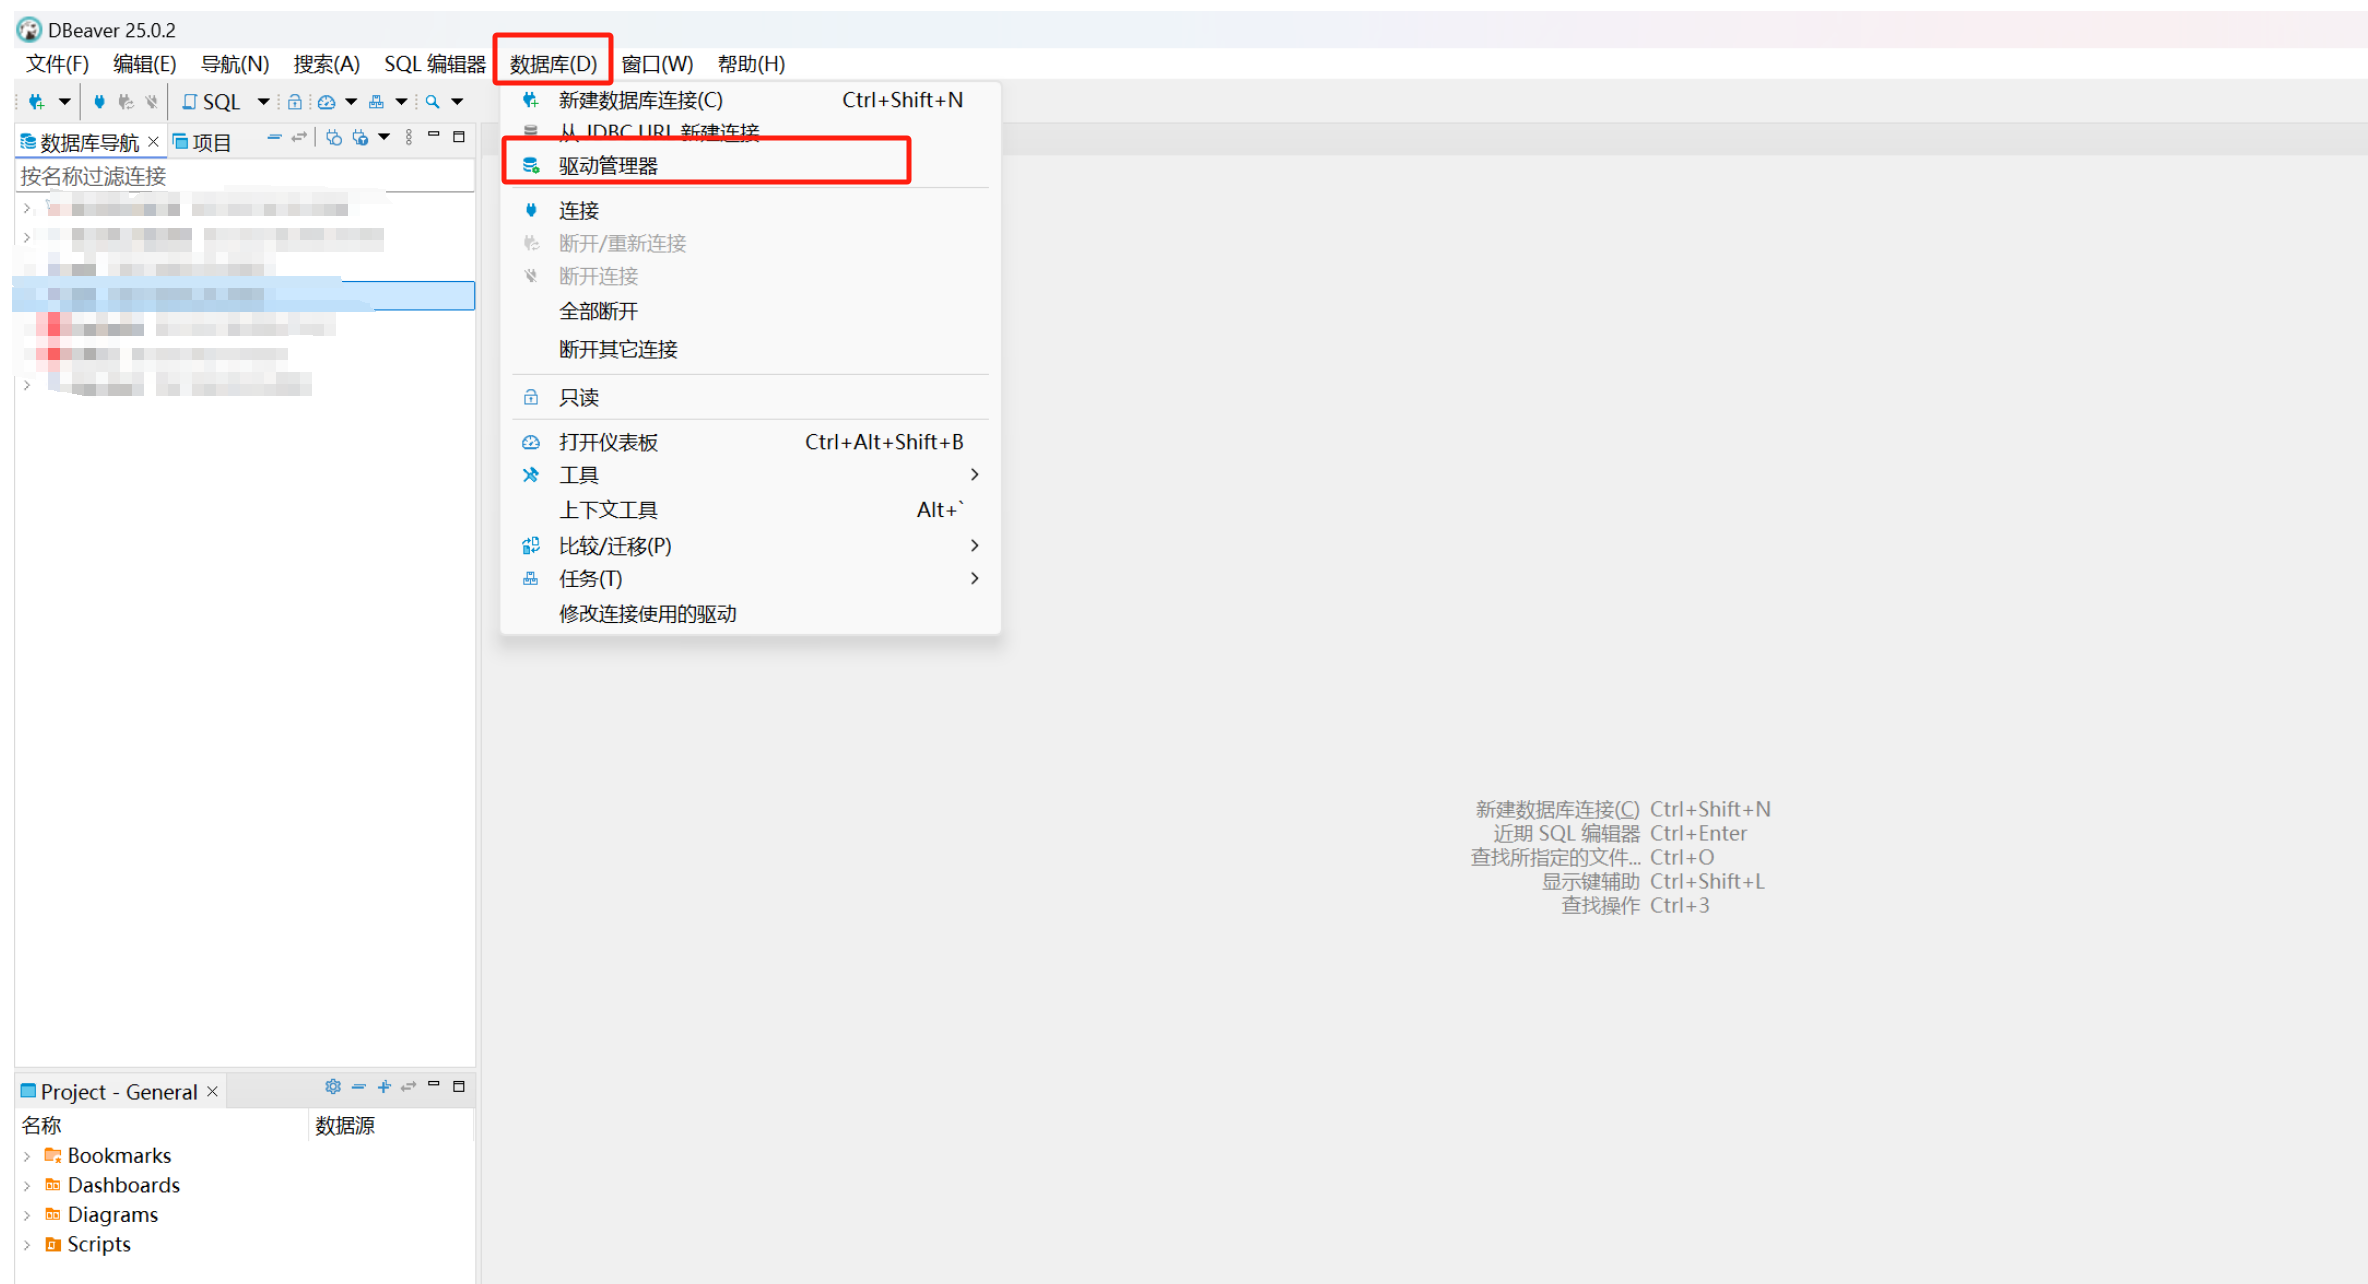Image resolution: width=2368 pixels, height=1284 pixels.
Task: Click 修改连接使用的驱动 menu entry
Action: click(647, 614)
